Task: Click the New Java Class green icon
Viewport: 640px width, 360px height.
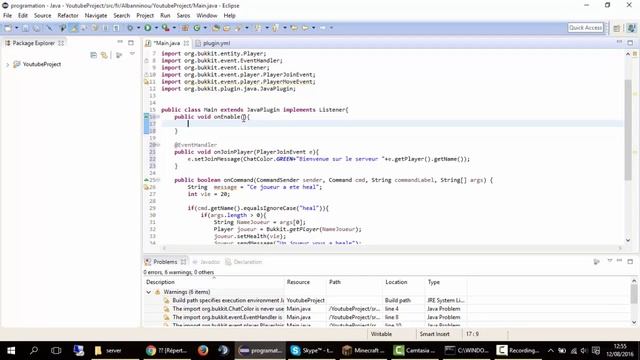Action: tap(197, 28)
